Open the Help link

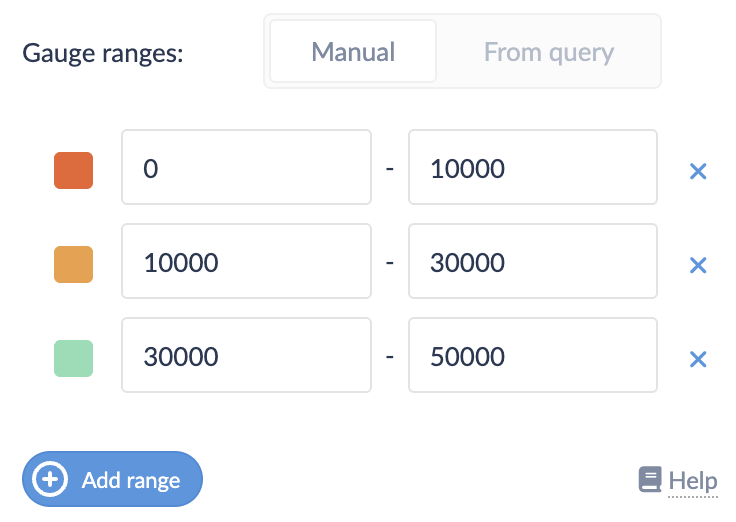click(x=692, y=481)
